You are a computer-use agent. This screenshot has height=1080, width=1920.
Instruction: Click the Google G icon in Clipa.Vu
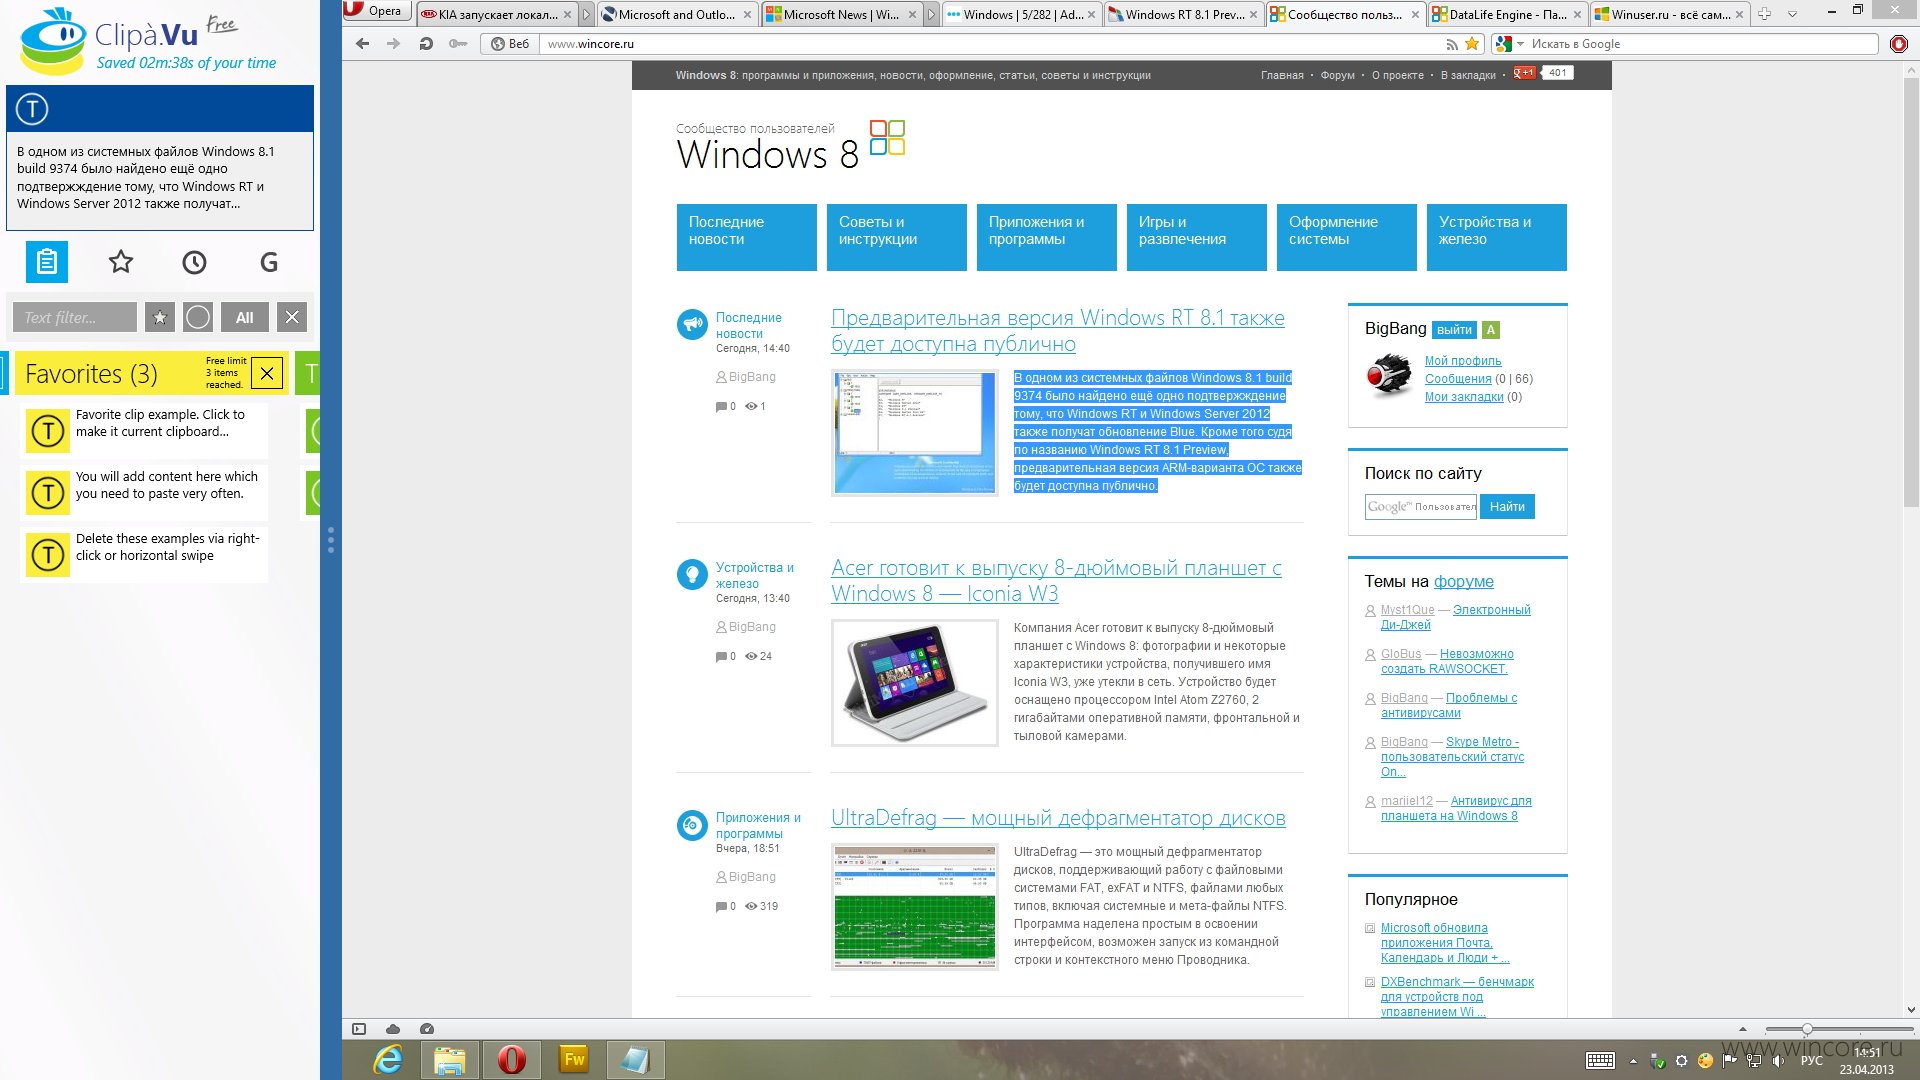[x=269, y=262]
